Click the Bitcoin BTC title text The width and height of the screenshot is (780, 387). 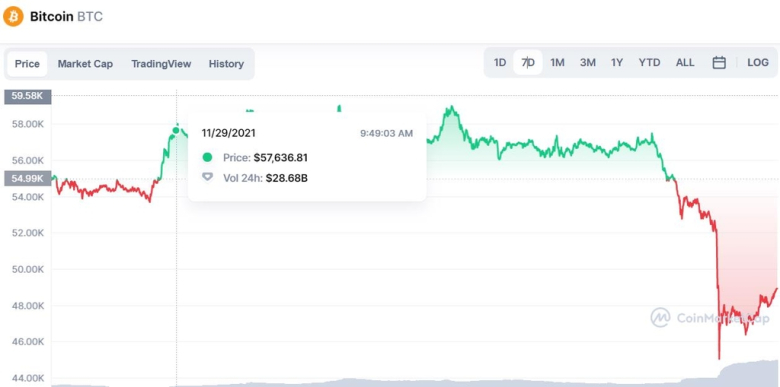coord(66,16)
